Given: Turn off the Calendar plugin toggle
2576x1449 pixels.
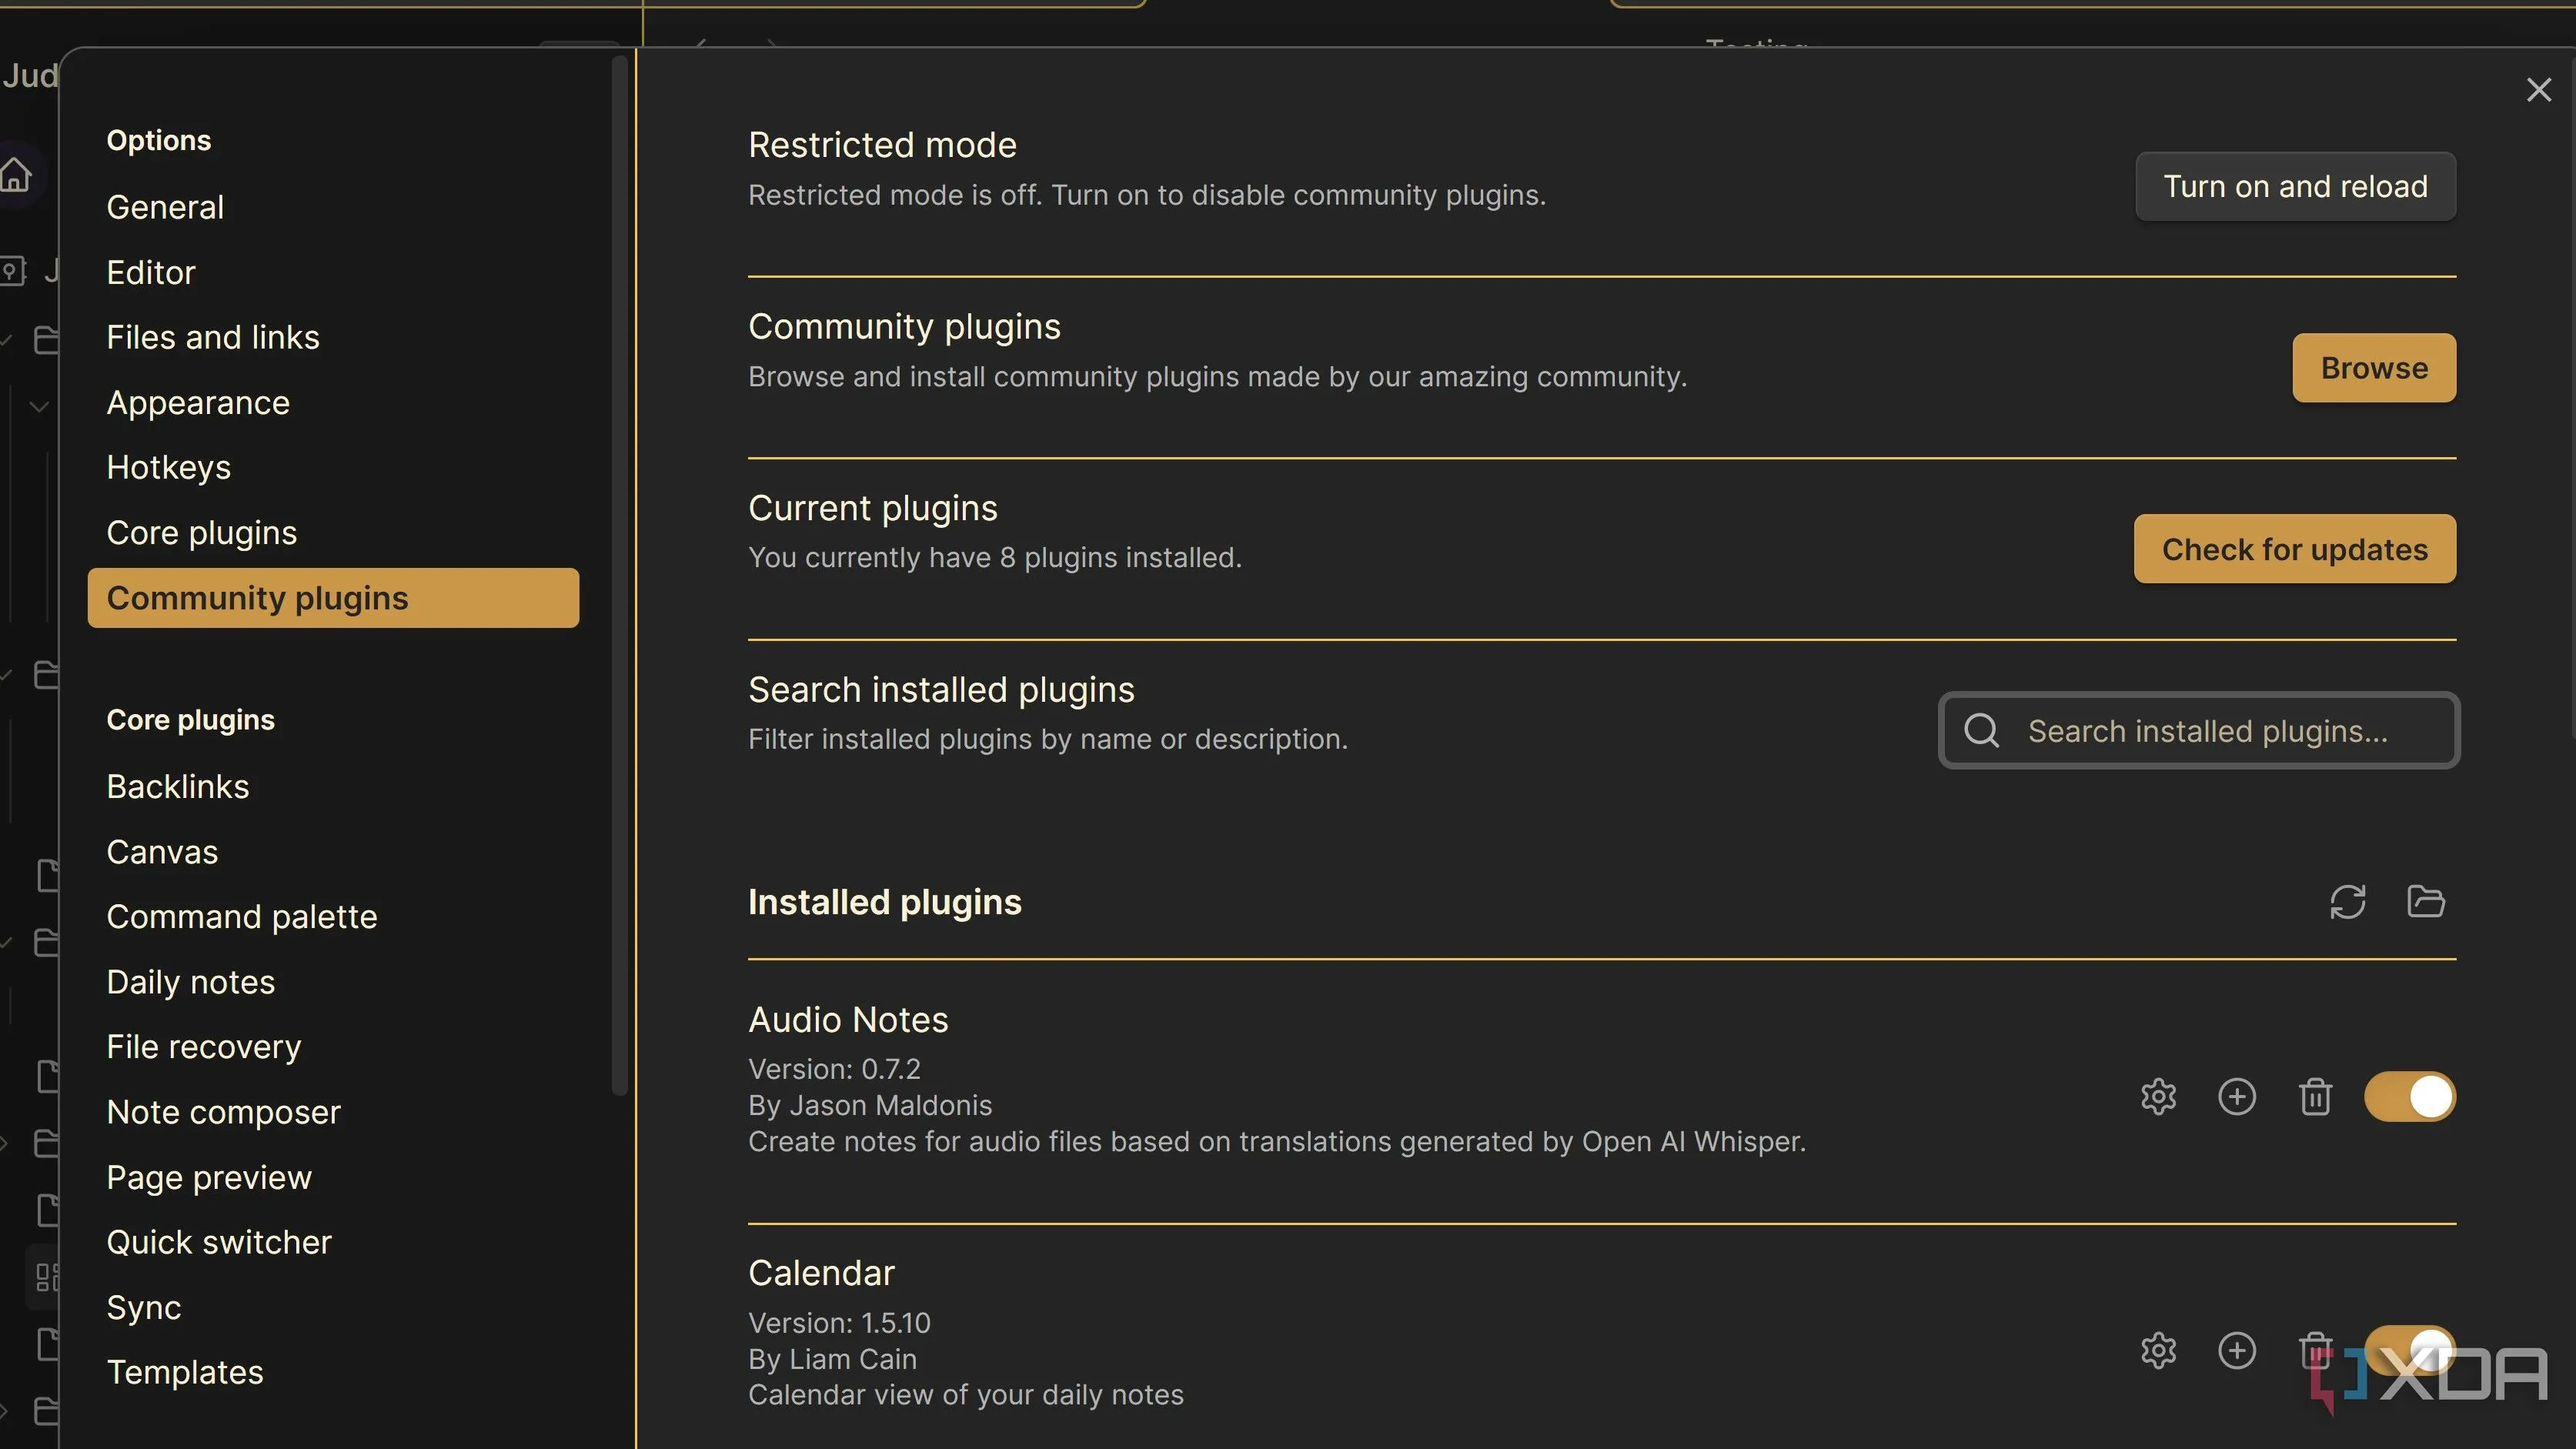Looking at the screenshot, I should 2409,1350.
